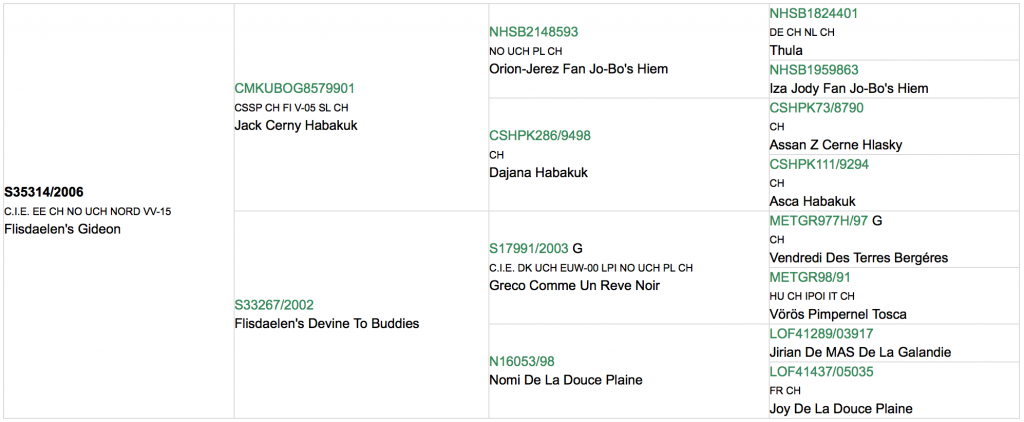Select the Flisdaelen's Gideon root entry
1024x422 pixels.
(63, 230)
